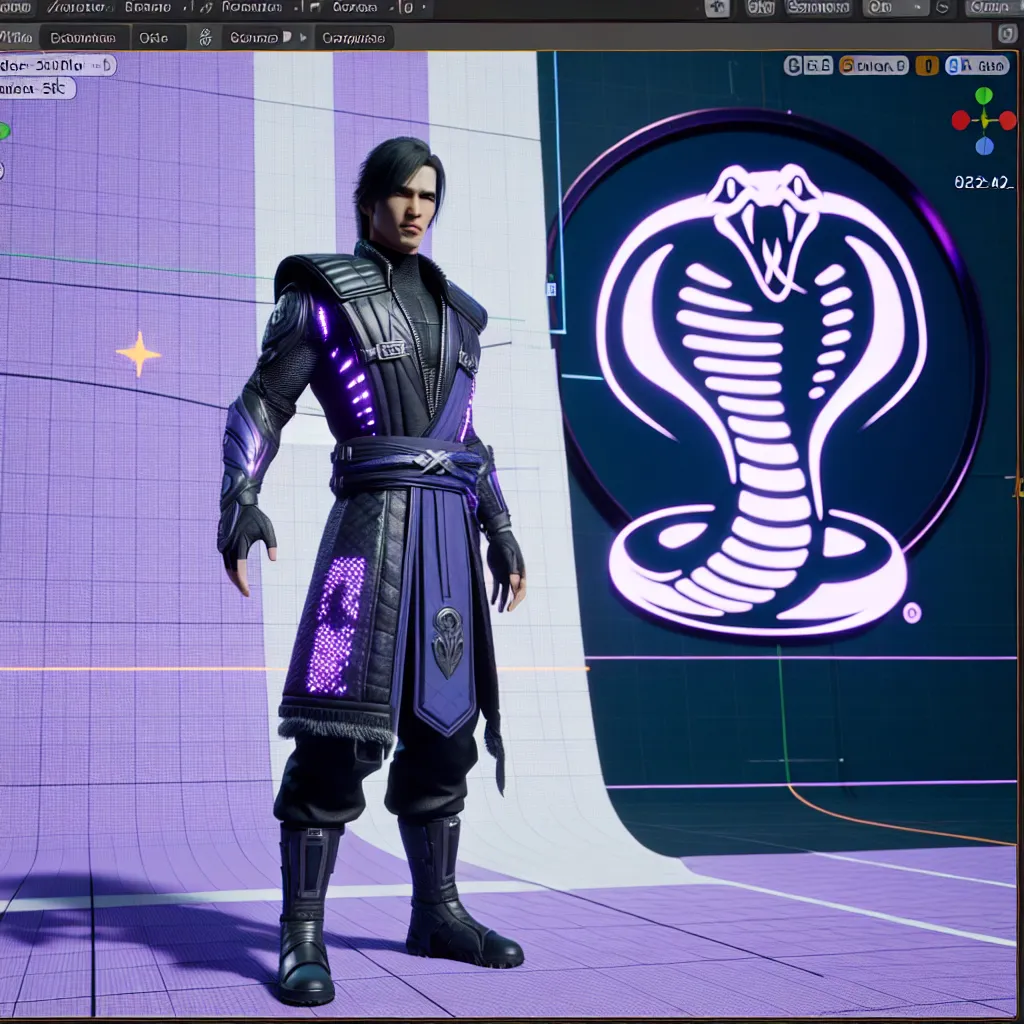The height and width of the screenshot is (1024, 1024).
Task: Toggle the blue-highlighted pill at viewport top right
Action: point(977,66)
